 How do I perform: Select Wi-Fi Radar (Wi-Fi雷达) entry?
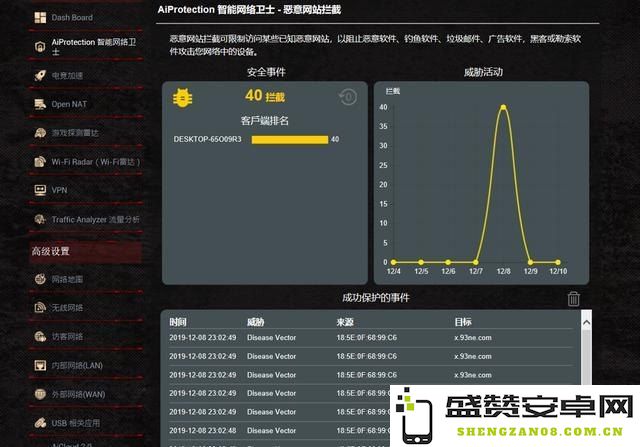point(96,162)
